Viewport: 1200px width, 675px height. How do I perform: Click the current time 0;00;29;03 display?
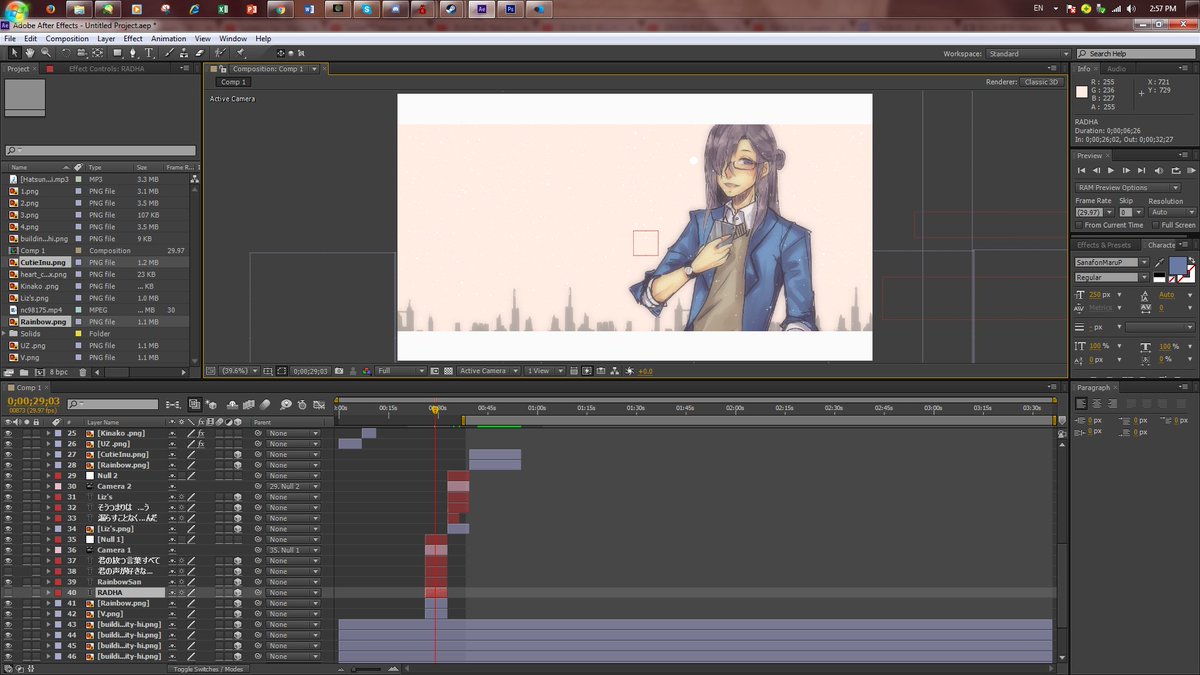click(33, 402)
